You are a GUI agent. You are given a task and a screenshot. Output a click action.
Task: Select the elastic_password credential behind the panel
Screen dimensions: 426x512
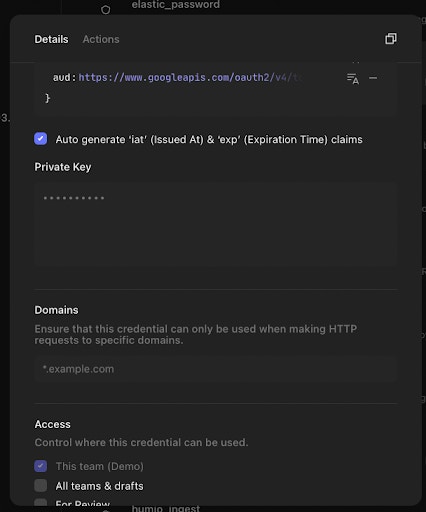click(x=176, y=5)
